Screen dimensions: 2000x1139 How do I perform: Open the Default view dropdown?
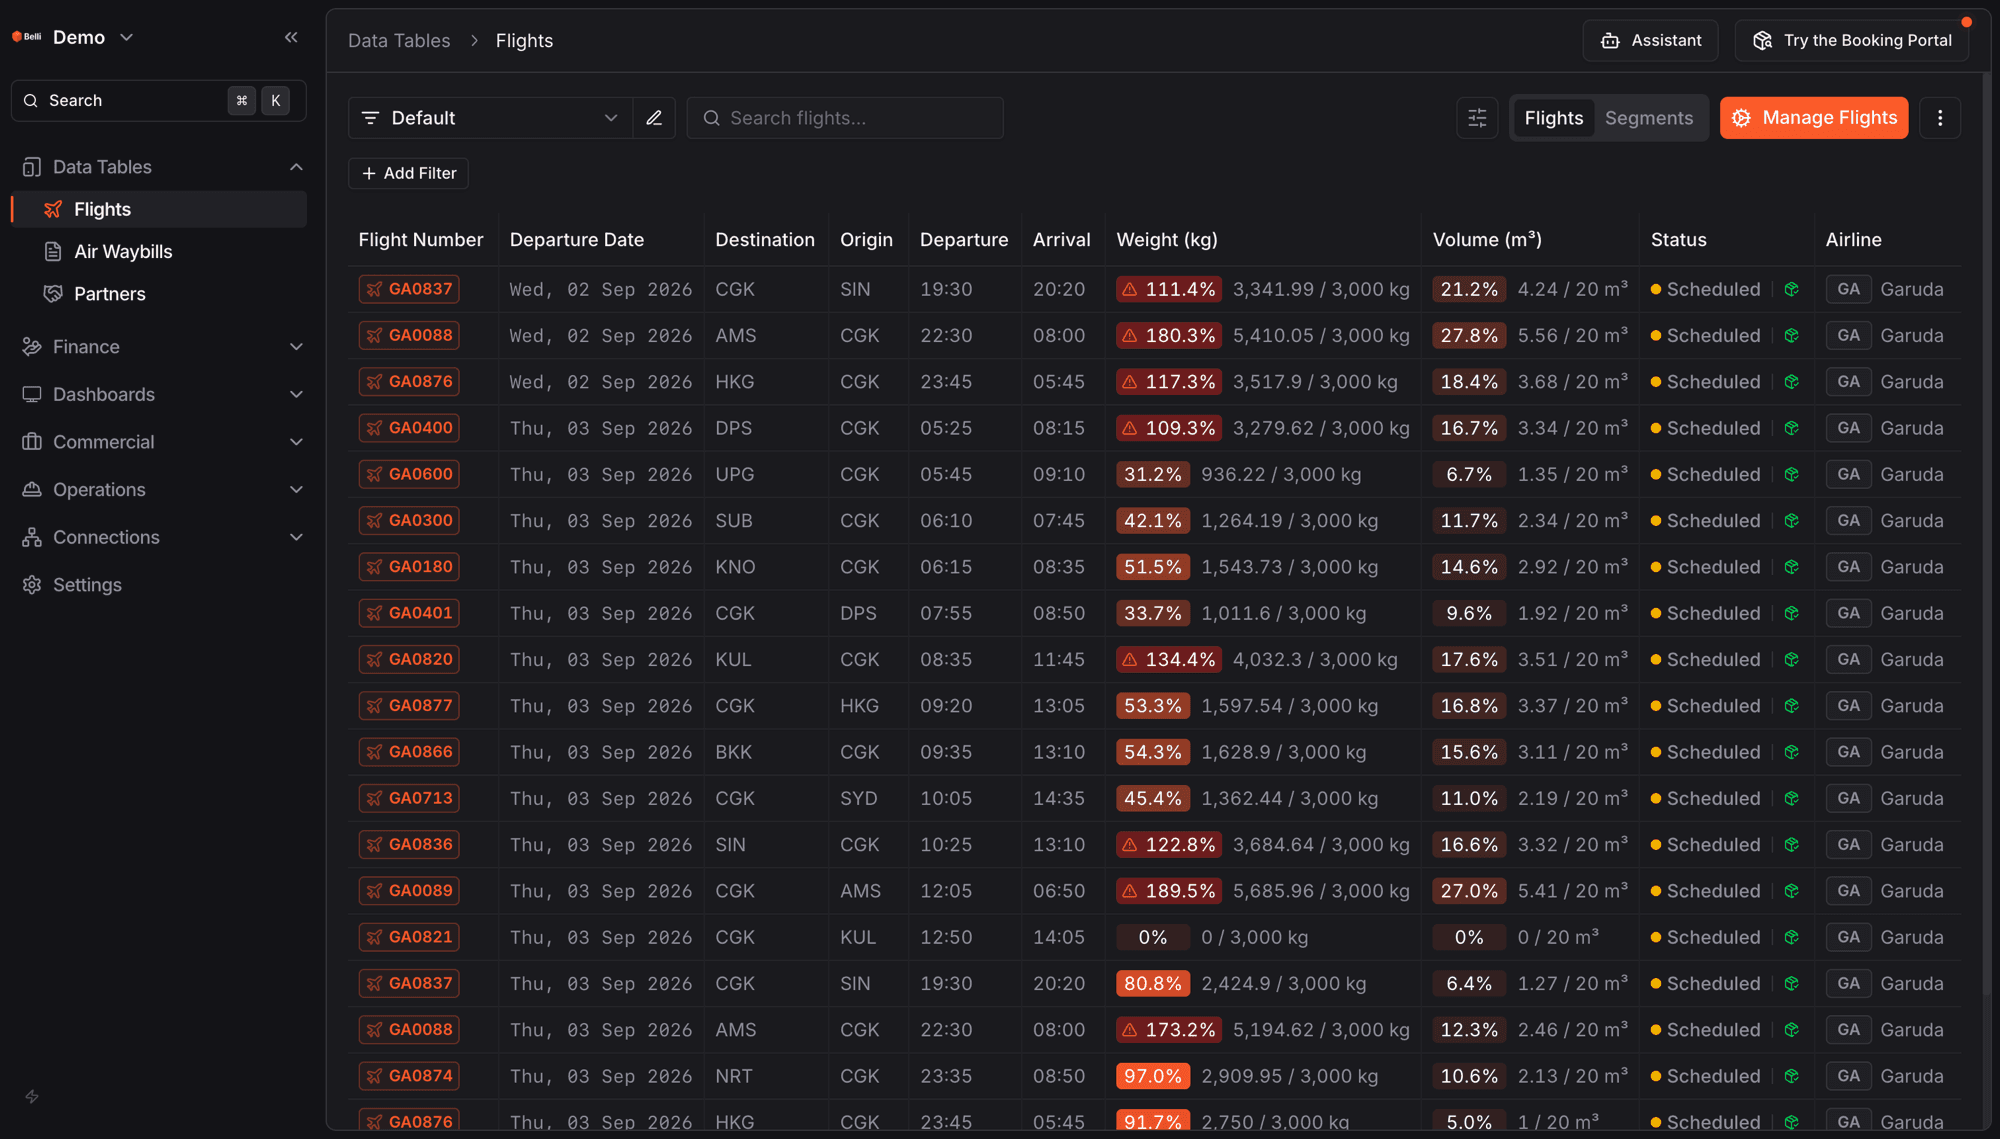(x=490, y=118)
